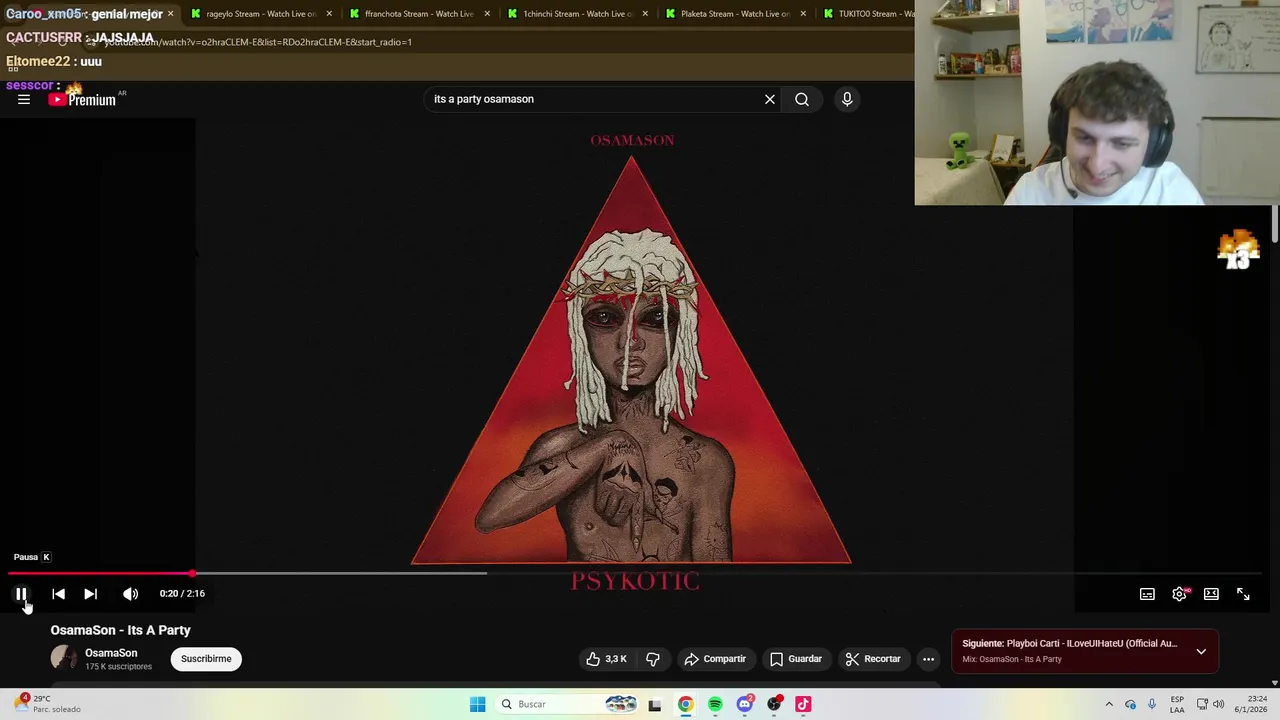This screenshot has height=720, width=1280.
Task: Show hidden system tray icons
Action: (1109, 704)
